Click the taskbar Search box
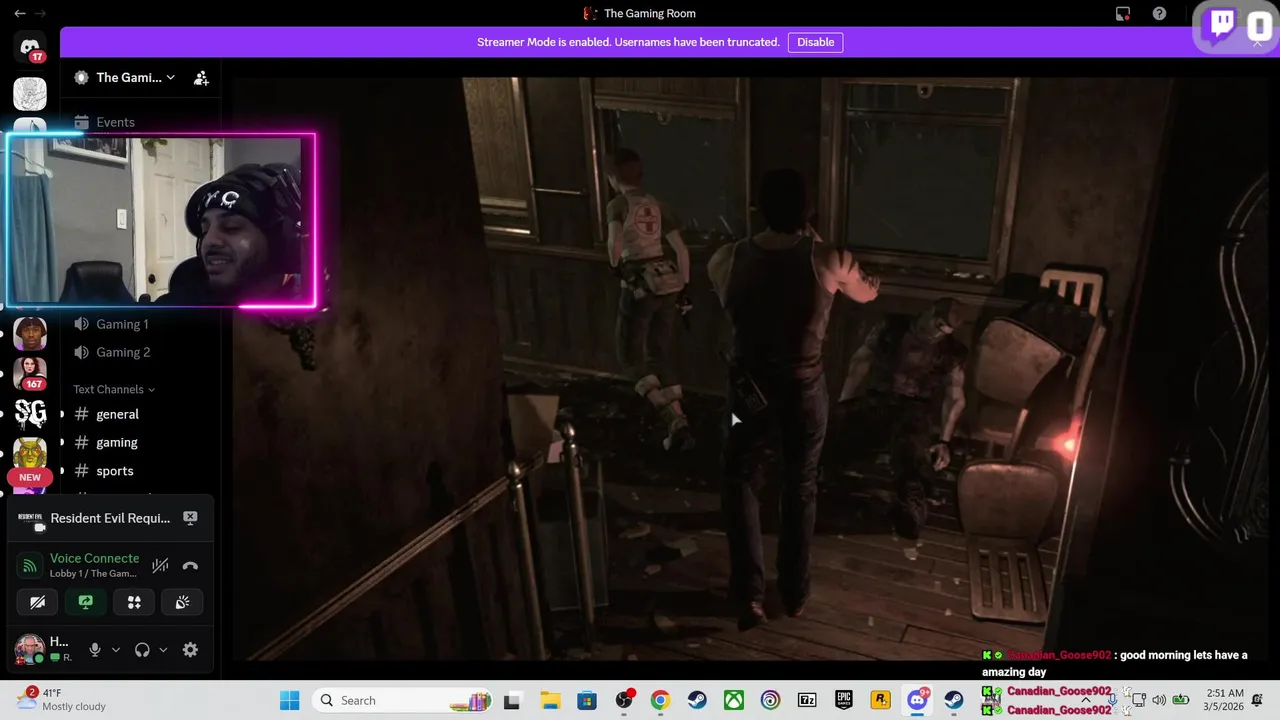This screenshot has width=1280, height=720. [x=404, y=700]
